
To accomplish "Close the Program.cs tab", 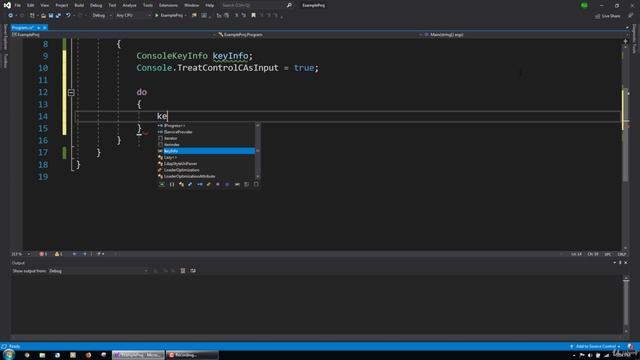I will (x=44, y=27).
